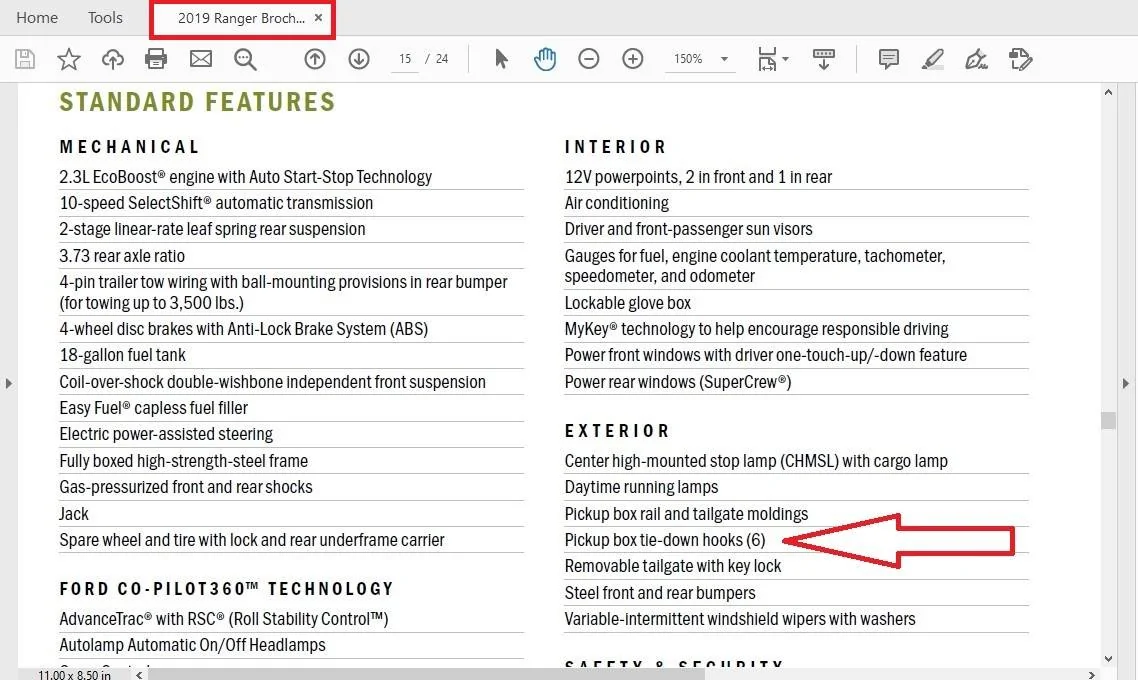This screenshot has height=680, width=1138.
Task: Click vertical scrollbar up arrow
Action: click(1108, 93)
